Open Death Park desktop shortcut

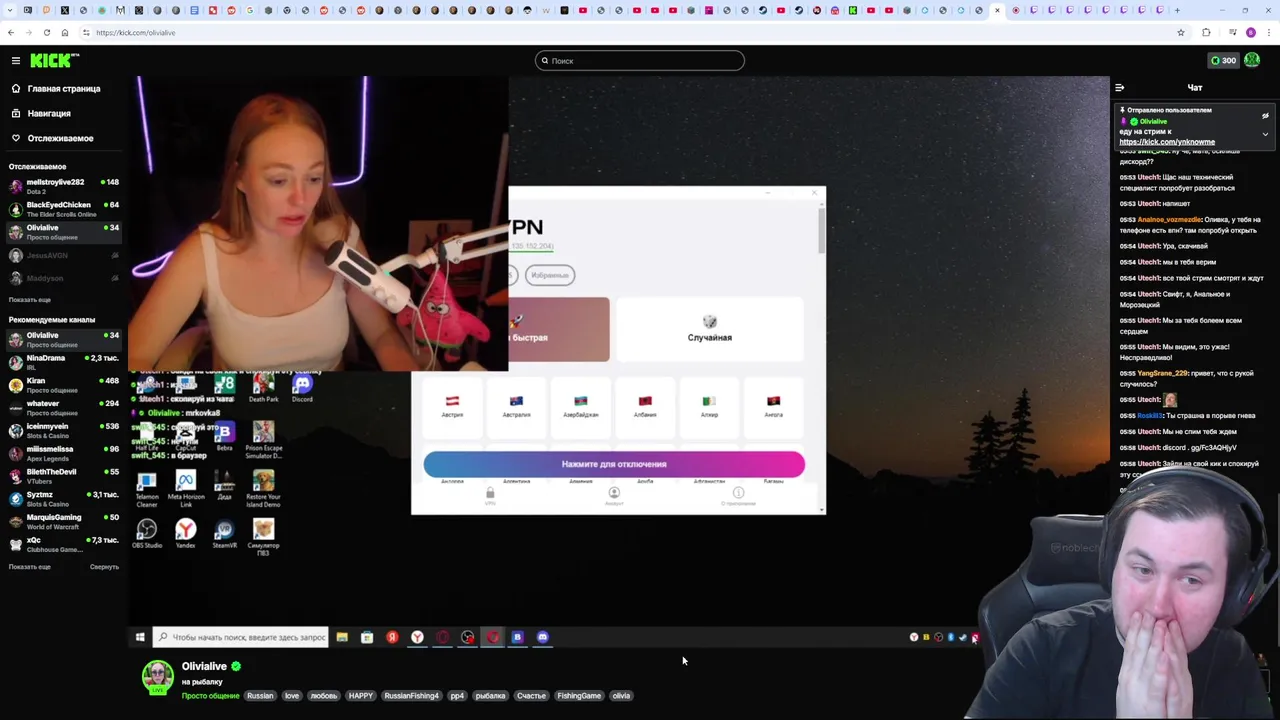pos(263,388)
